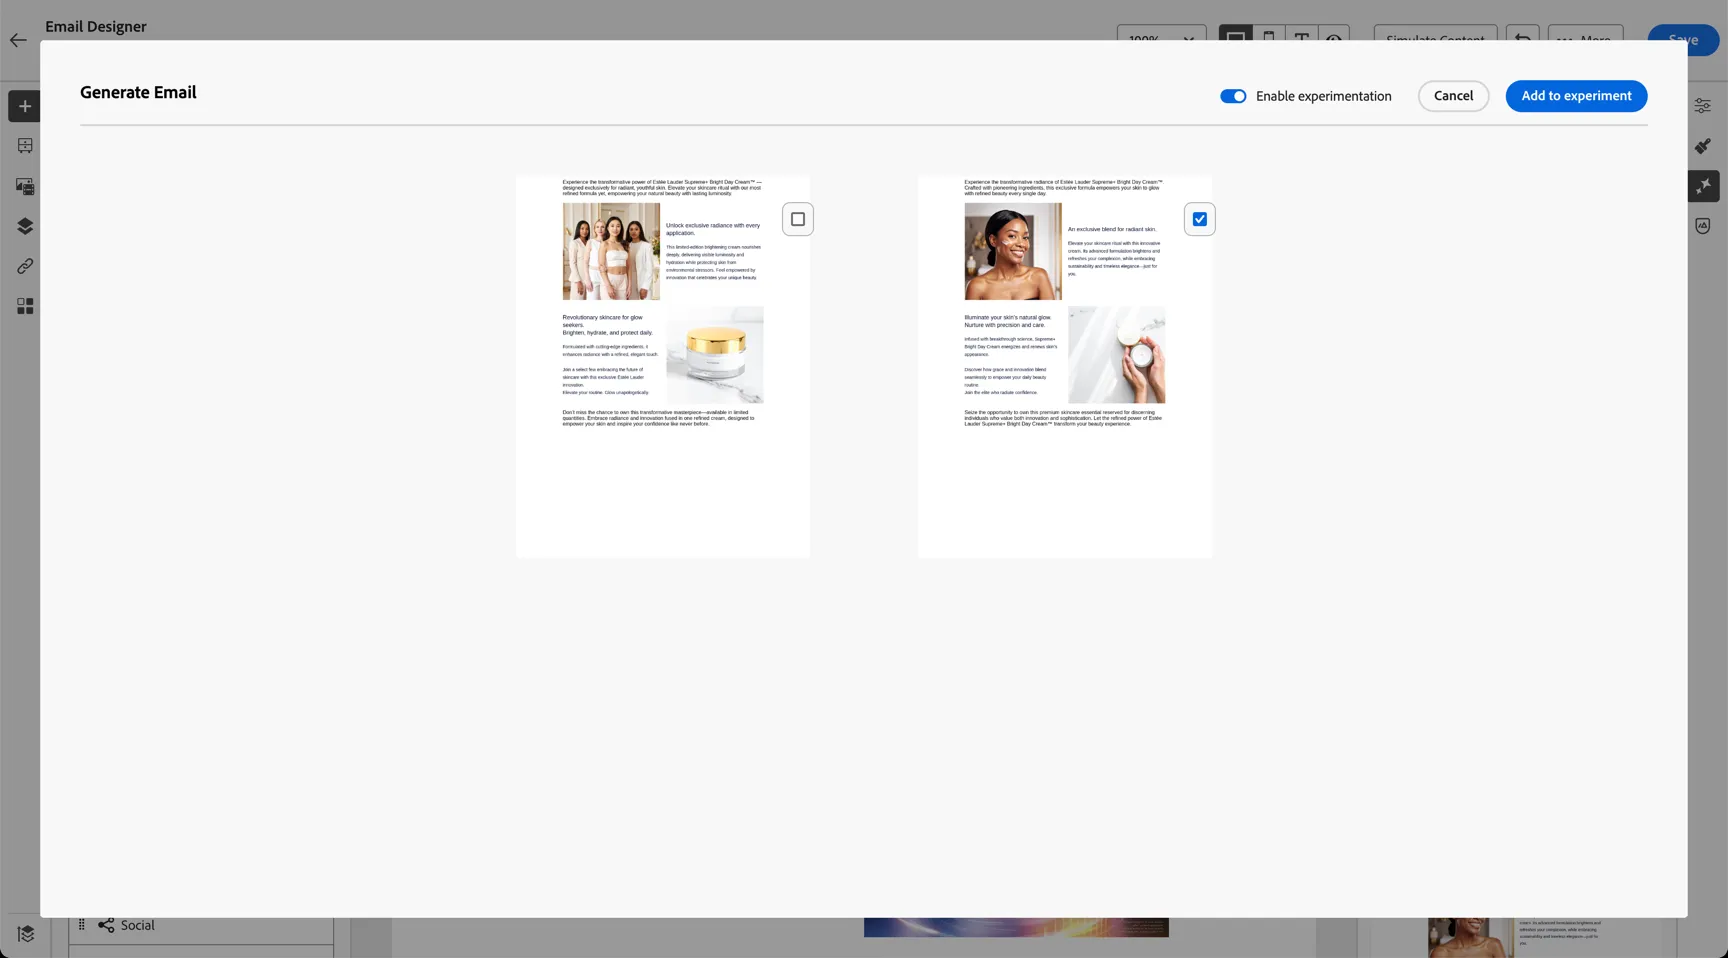Open the image and film assets icon

click(25, 186)
